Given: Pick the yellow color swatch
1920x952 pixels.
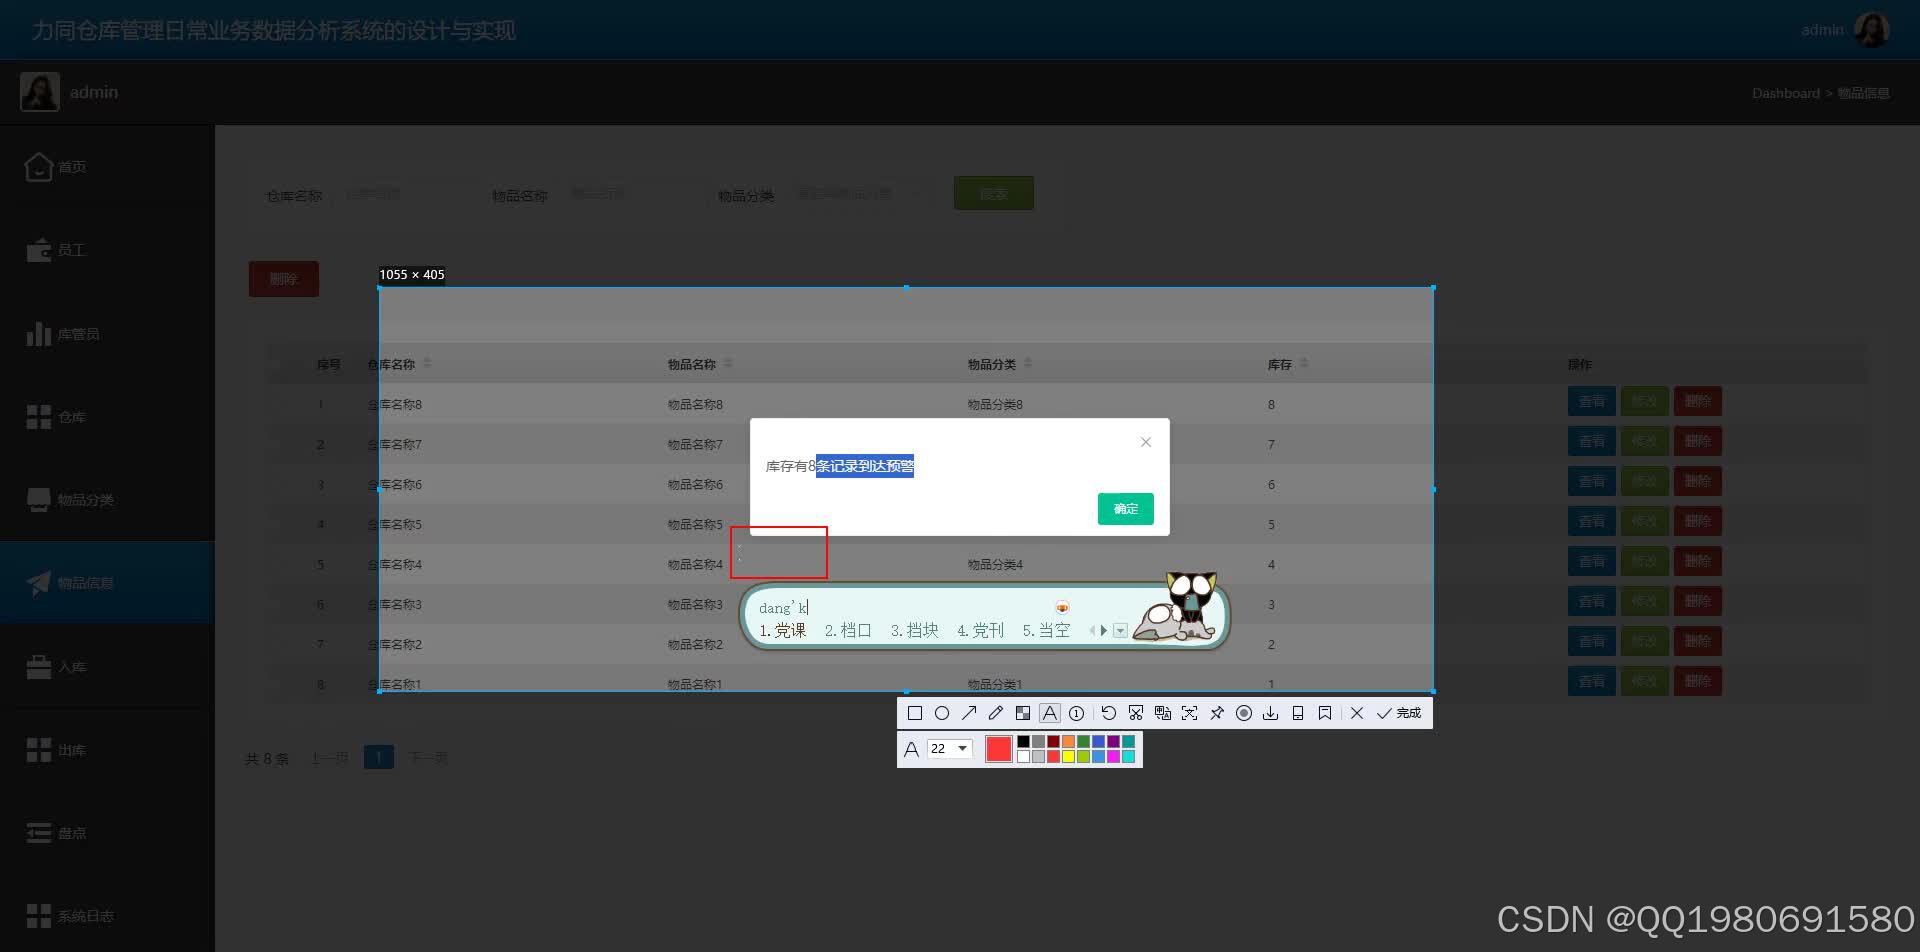Looking at the screenshot, I should pyautogui.click(x=1068, y=757).
